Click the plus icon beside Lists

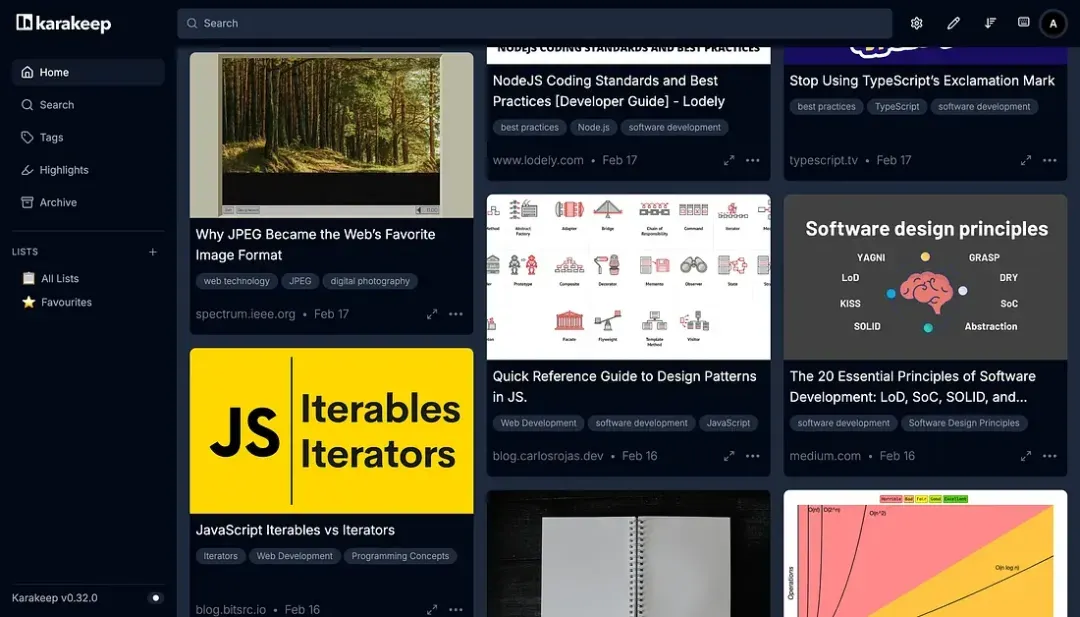[153, 252]
